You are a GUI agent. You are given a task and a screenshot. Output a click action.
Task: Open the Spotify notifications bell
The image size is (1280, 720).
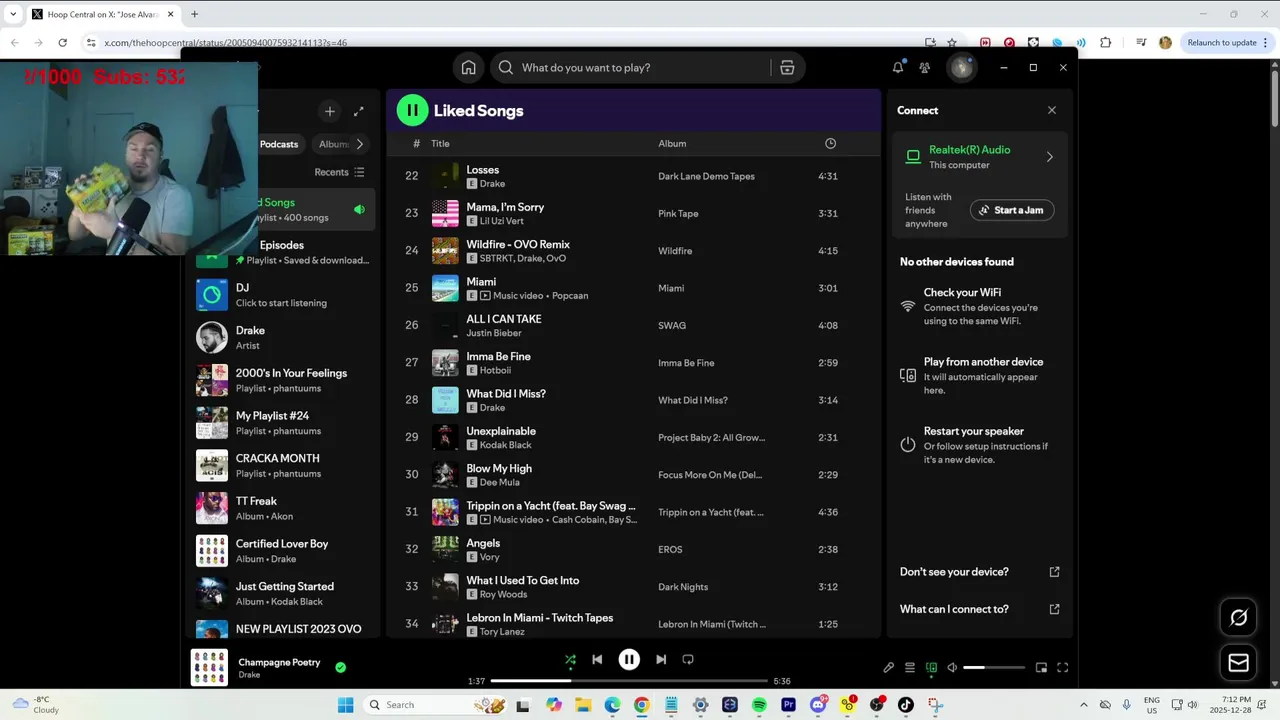(x=898, y=68)
